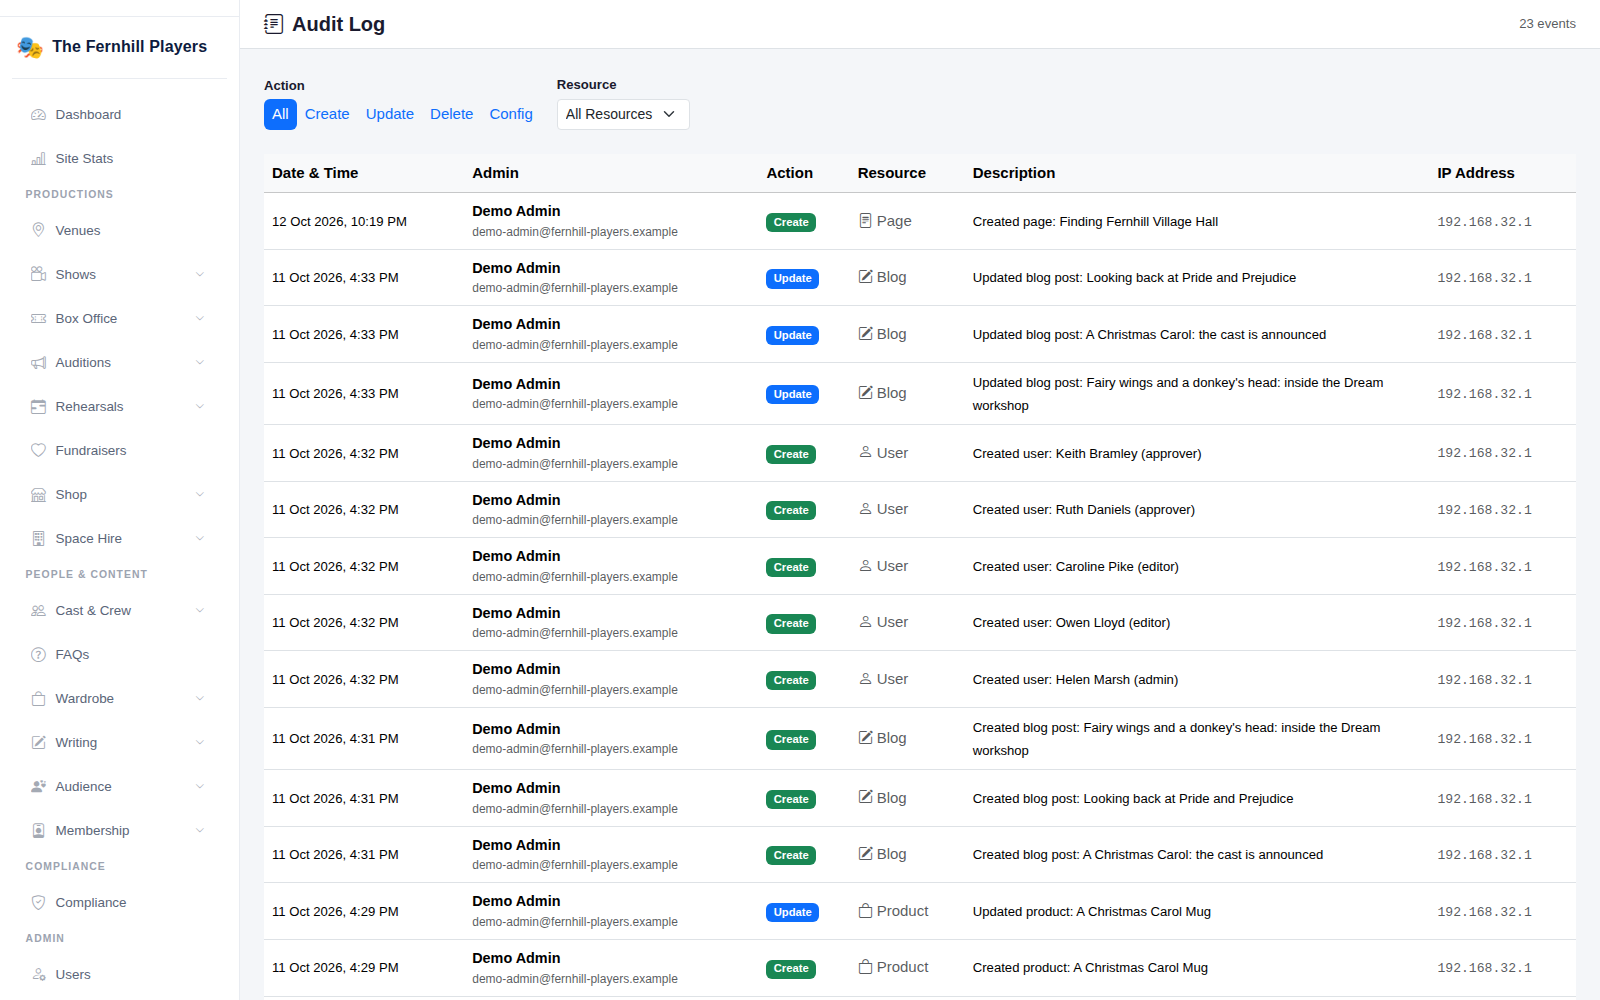Click the '12 Oct 2026, 10:19 PM' timestamp
Screen dimensions: 1600x1000
point(339,222)
